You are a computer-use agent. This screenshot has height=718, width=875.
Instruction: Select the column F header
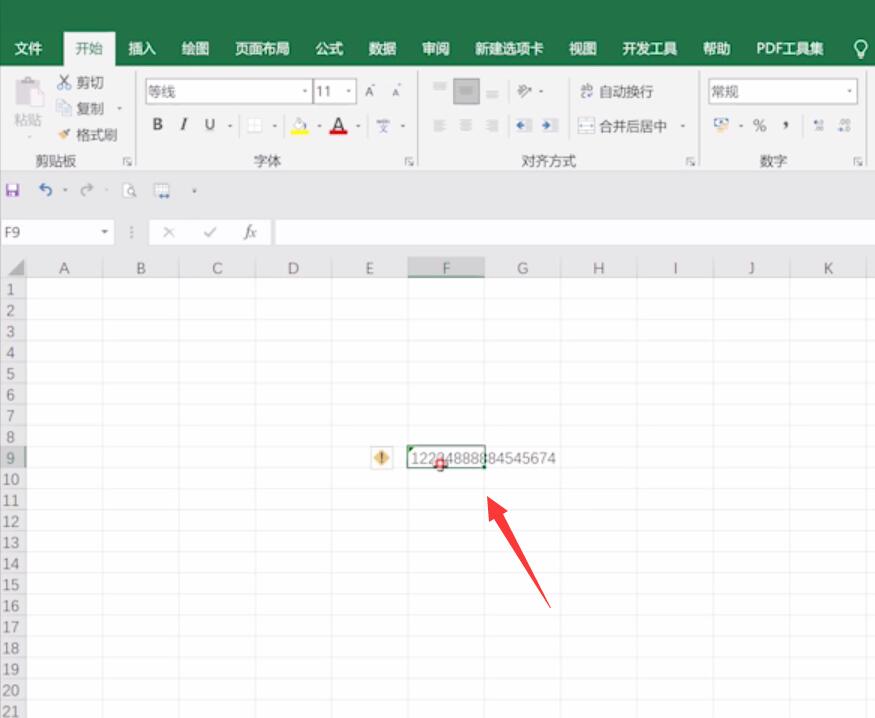[446, 268]
